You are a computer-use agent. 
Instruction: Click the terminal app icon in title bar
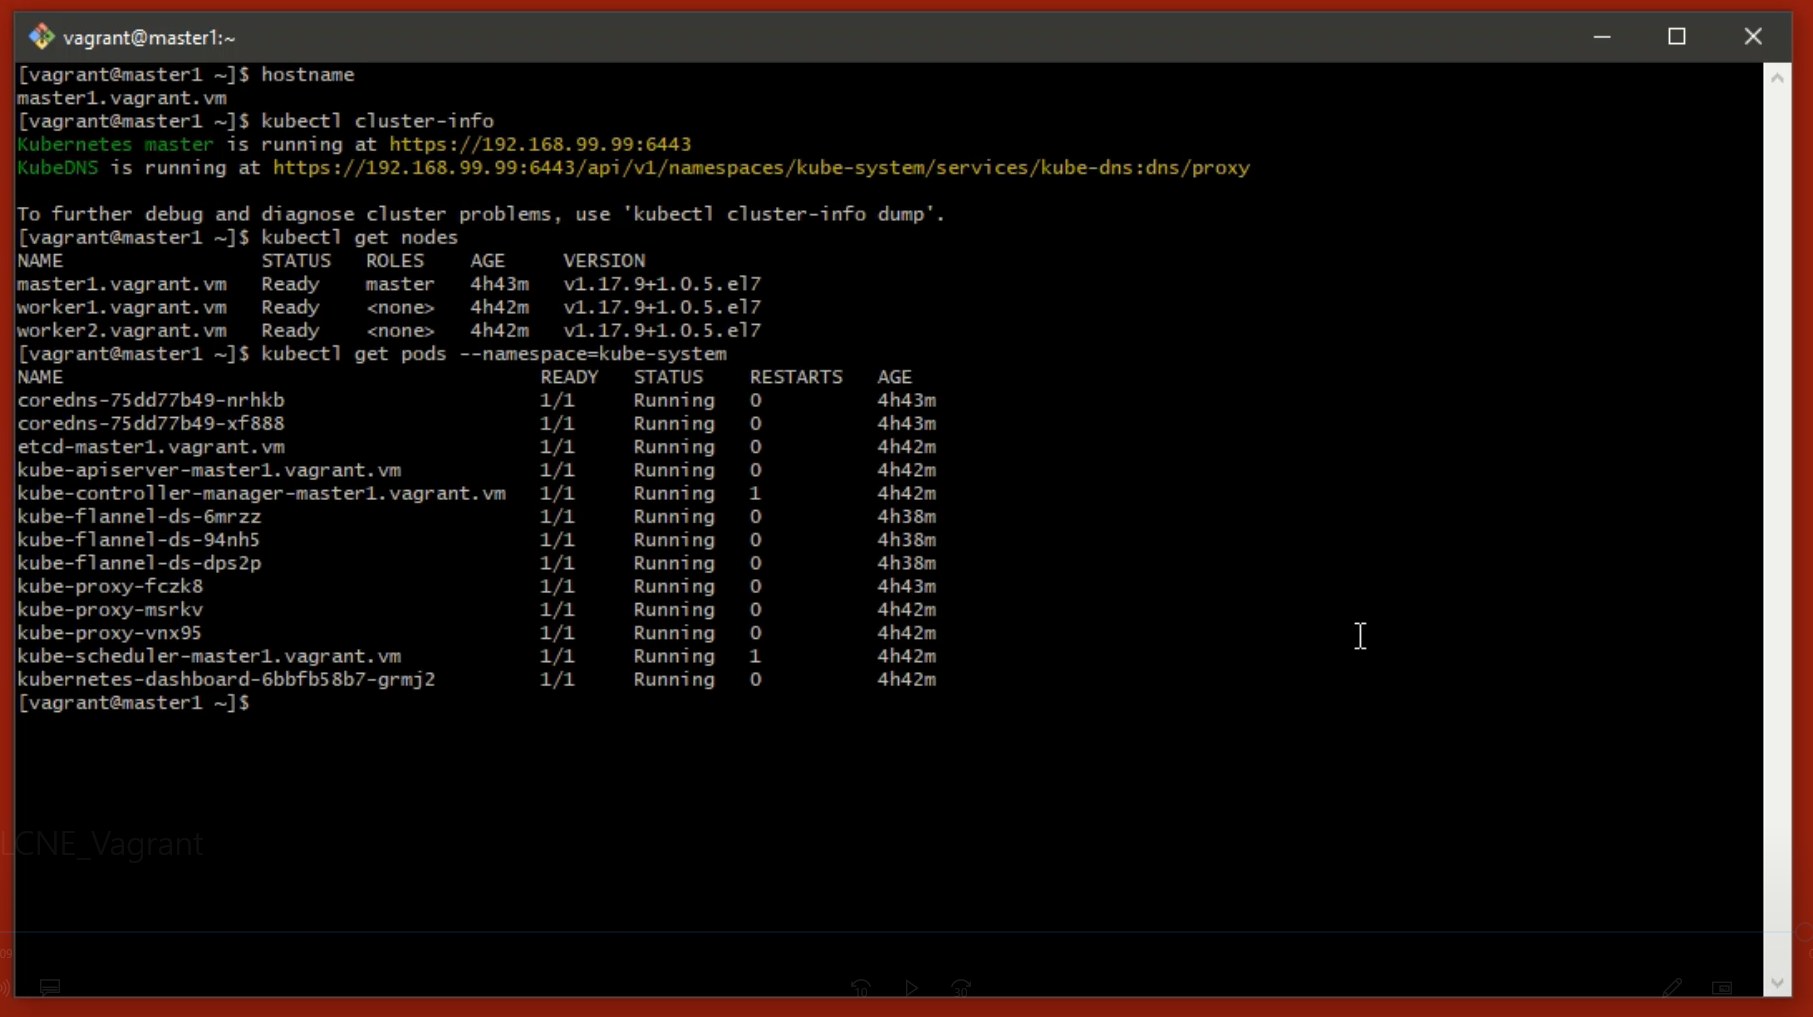pyautogui.click(x=41, y=37)
